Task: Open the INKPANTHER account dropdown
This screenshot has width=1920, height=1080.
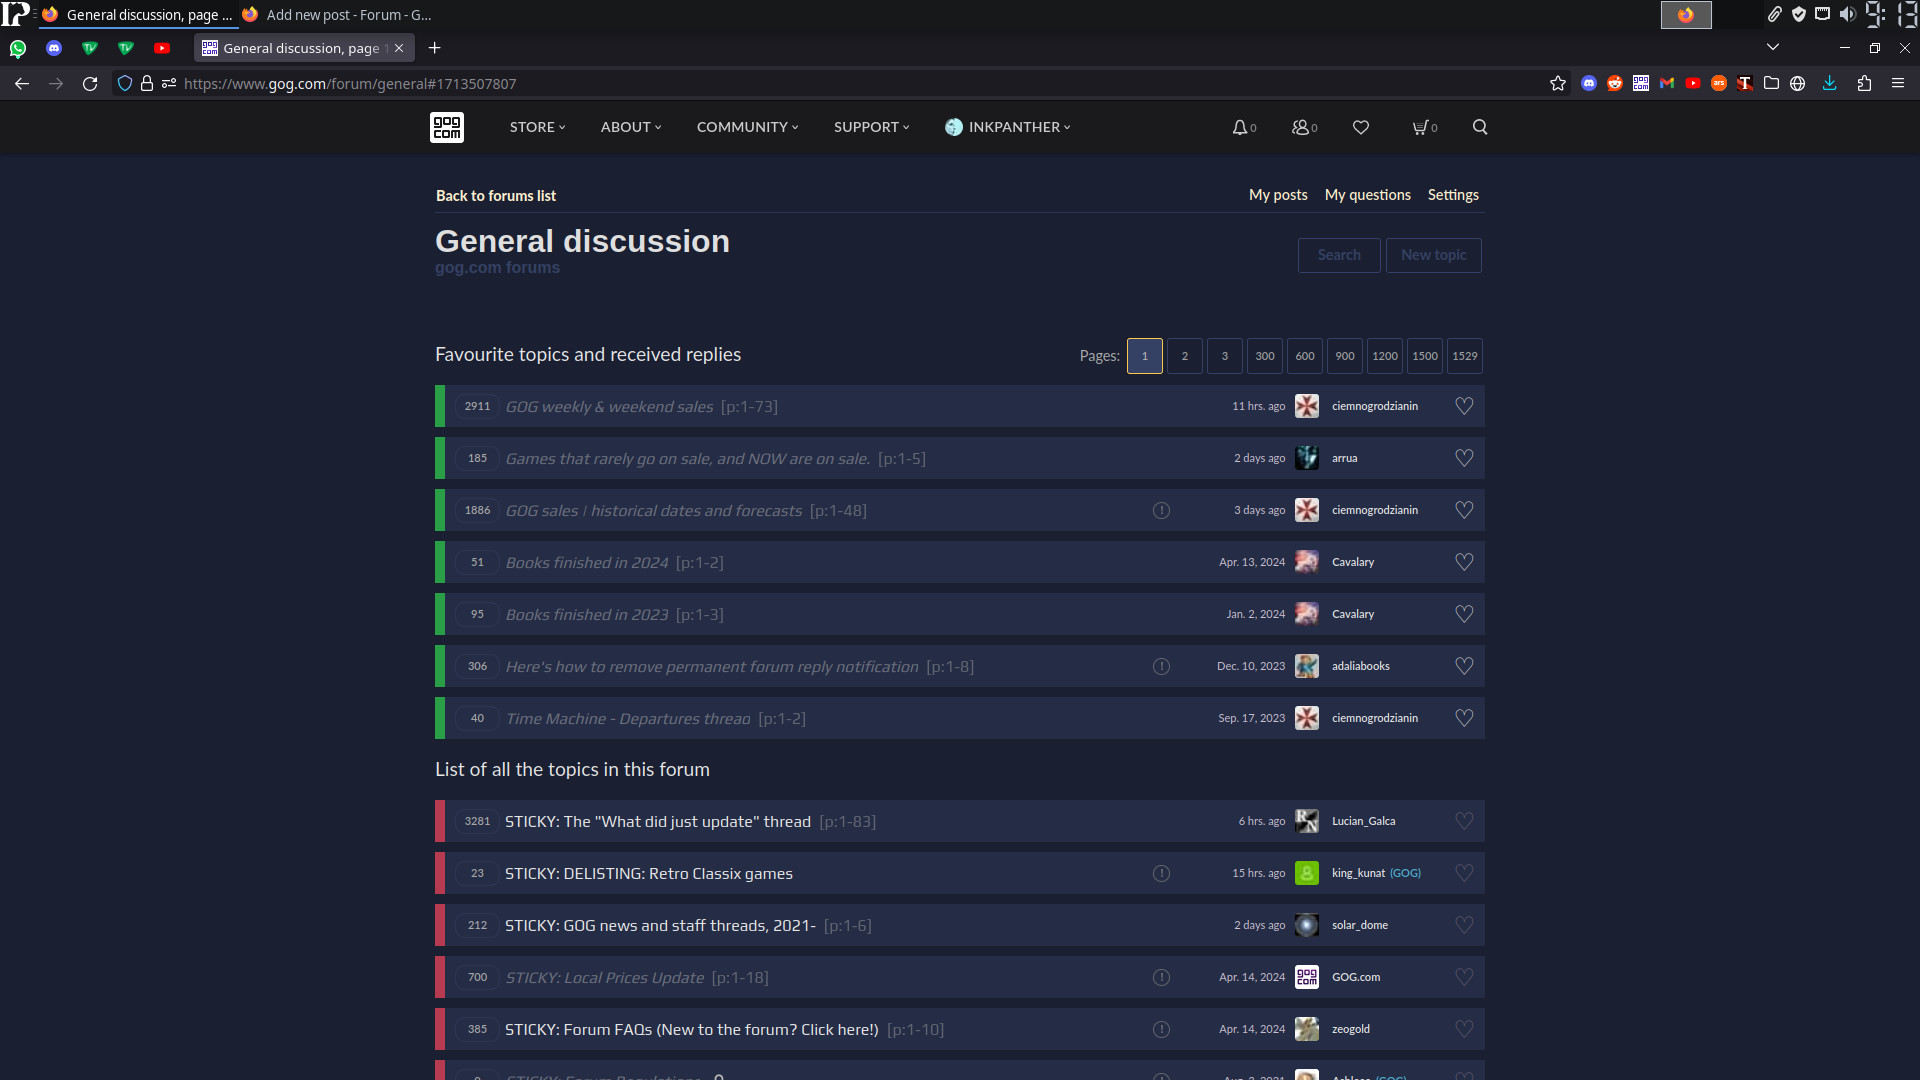Action: point(1008,127)
